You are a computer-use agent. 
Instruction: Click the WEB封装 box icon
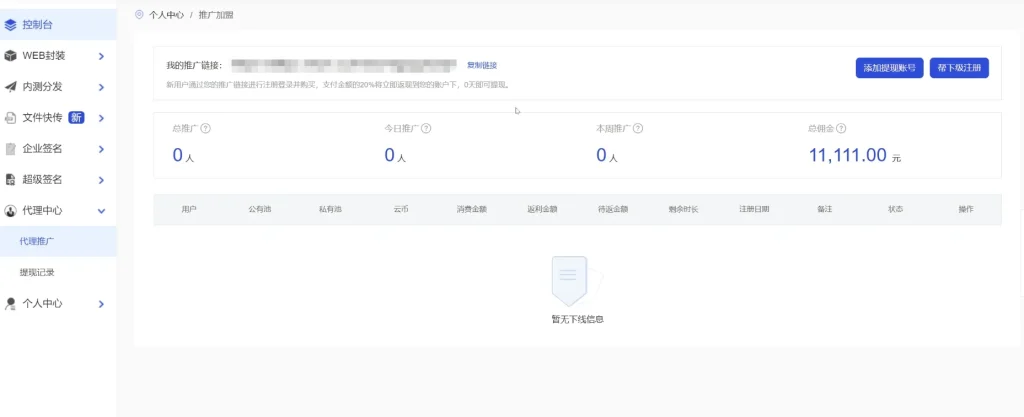[x=10, y=56]
